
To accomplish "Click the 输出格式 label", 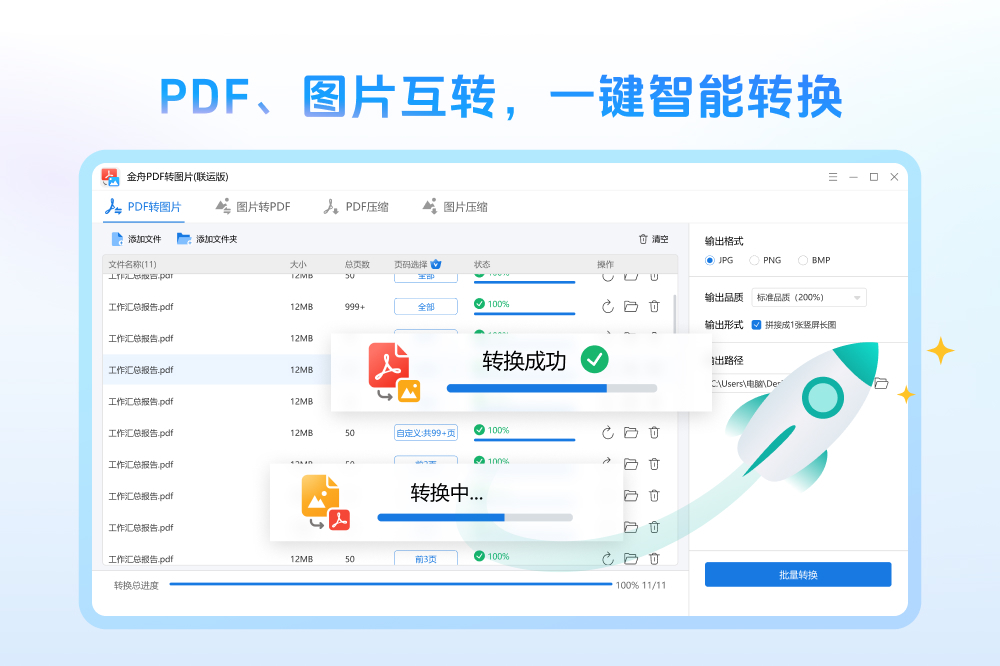I will pyautogui.click(x=724, y=241).
